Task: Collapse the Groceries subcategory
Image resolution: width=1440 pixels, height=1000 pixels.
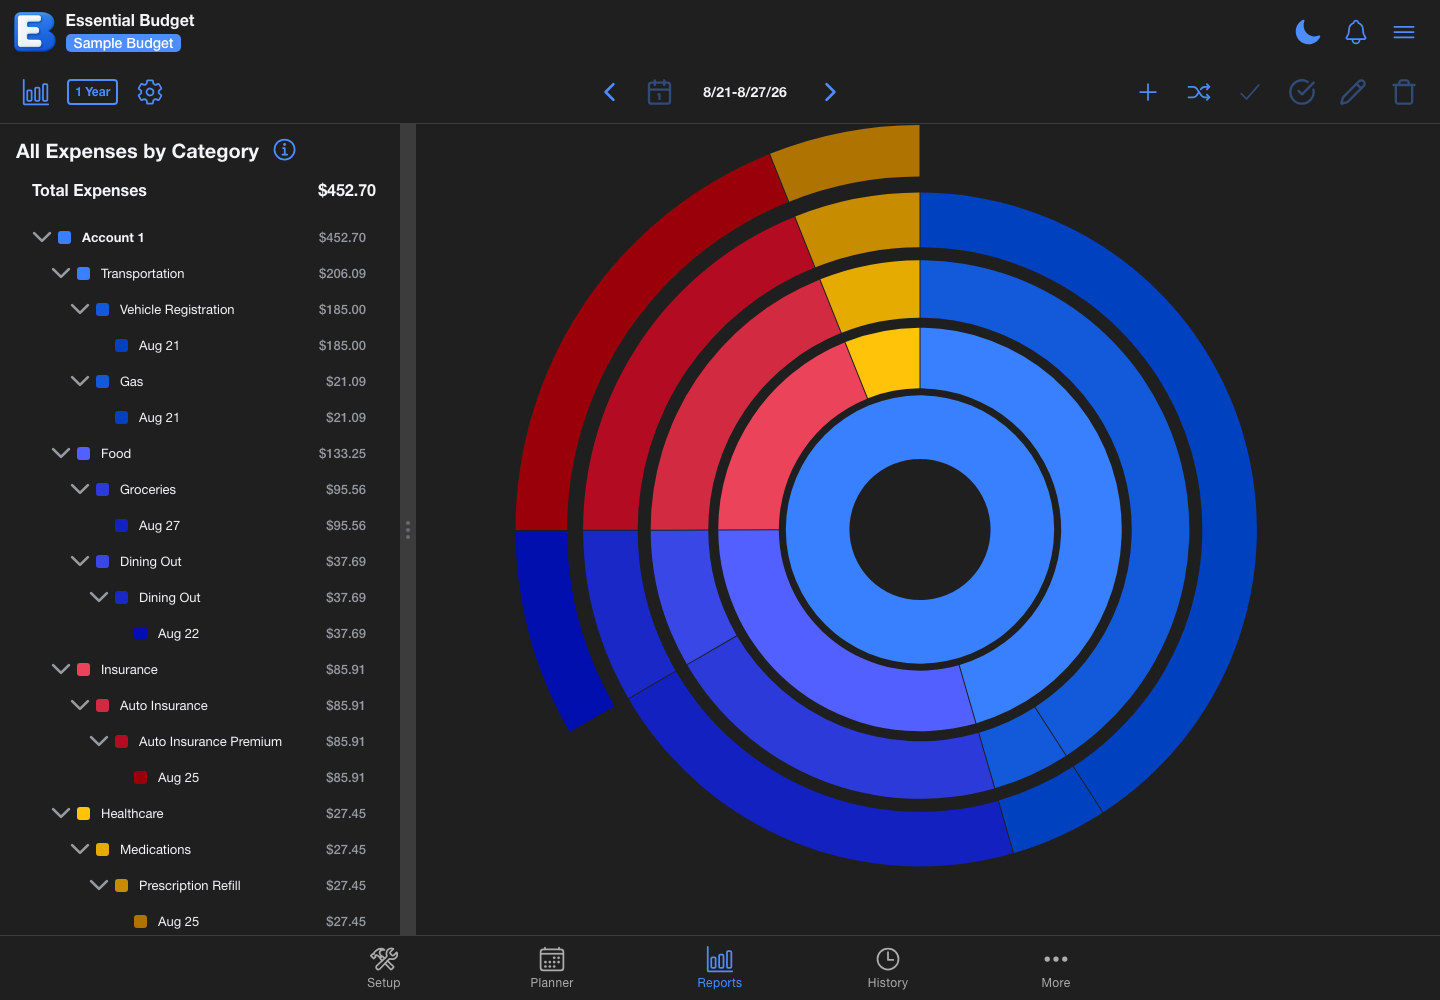Action: pyautogui.click(x=80, y=489)
